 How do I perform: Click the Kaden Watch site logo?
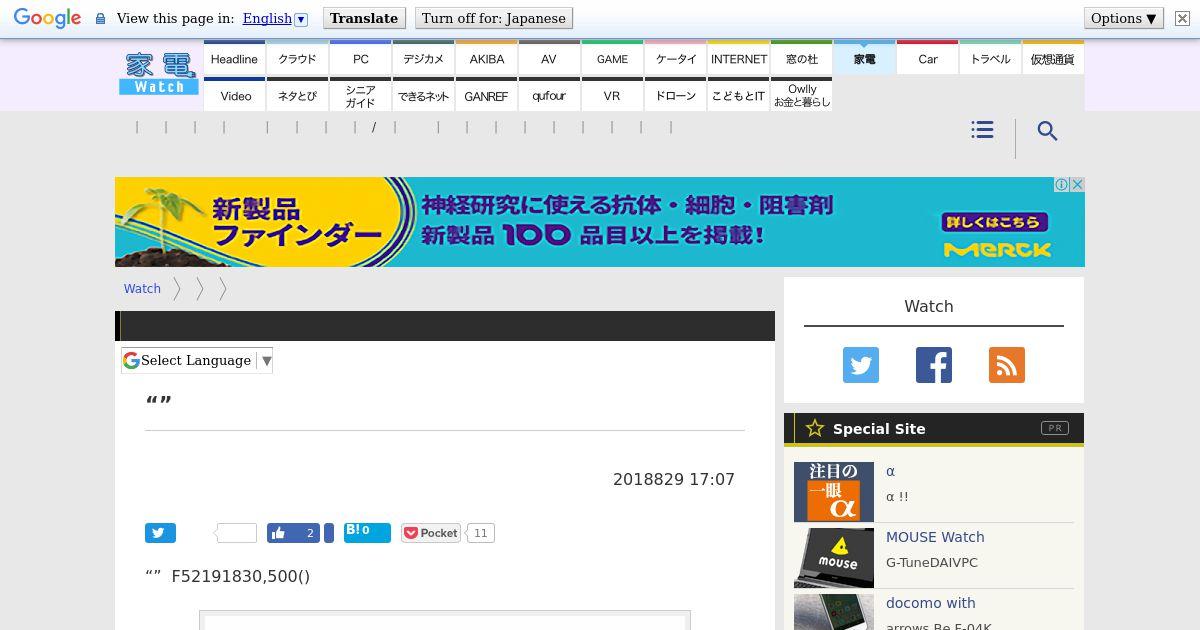pyautogui.click(x=158, y=74)
